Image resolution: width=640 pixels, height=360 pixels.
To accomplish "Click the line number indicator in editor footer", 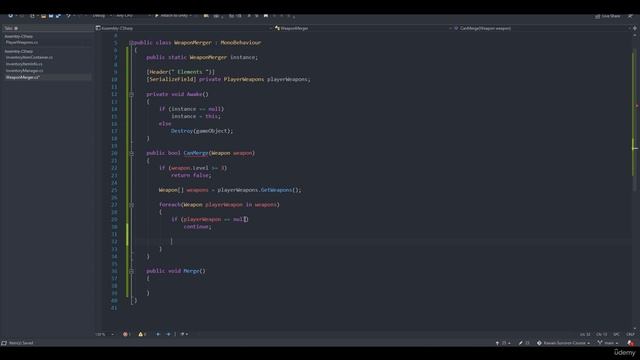I will 585,335.
